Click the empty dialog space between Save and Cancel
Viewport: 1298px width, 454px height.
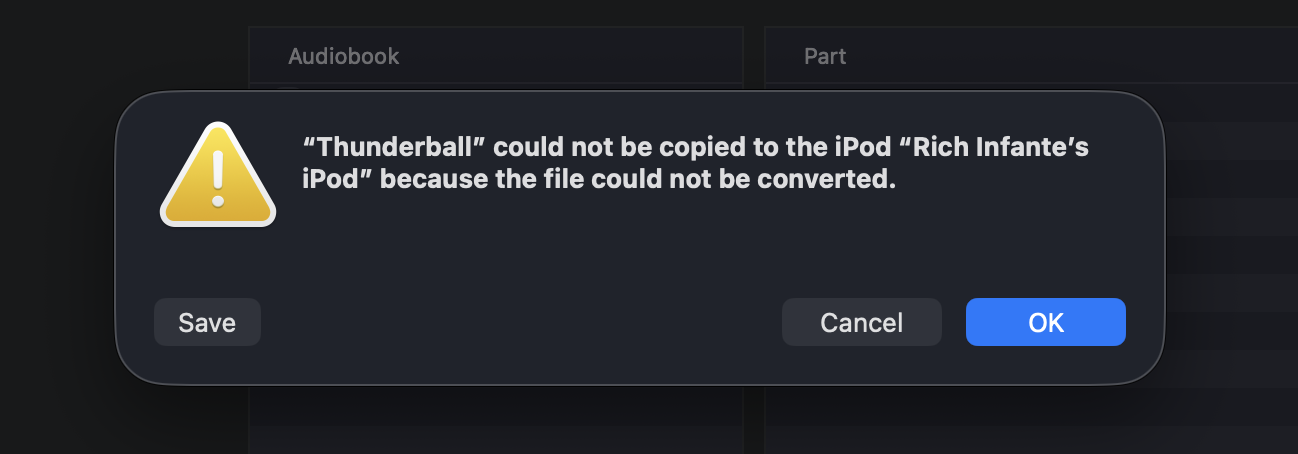520,322
